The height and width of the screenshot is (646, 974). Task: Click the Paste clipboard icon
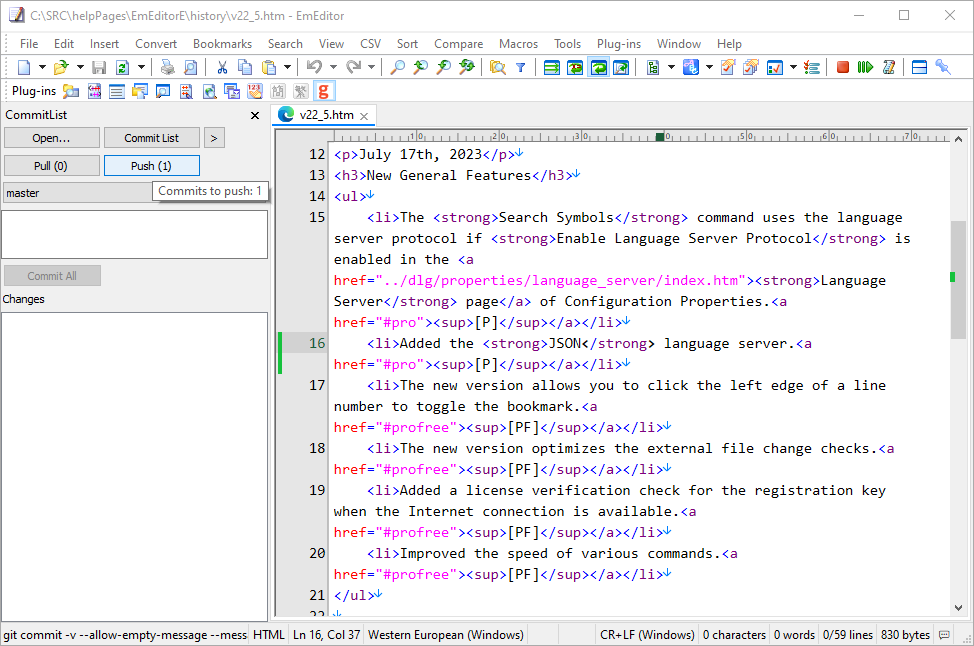(269, 67)
